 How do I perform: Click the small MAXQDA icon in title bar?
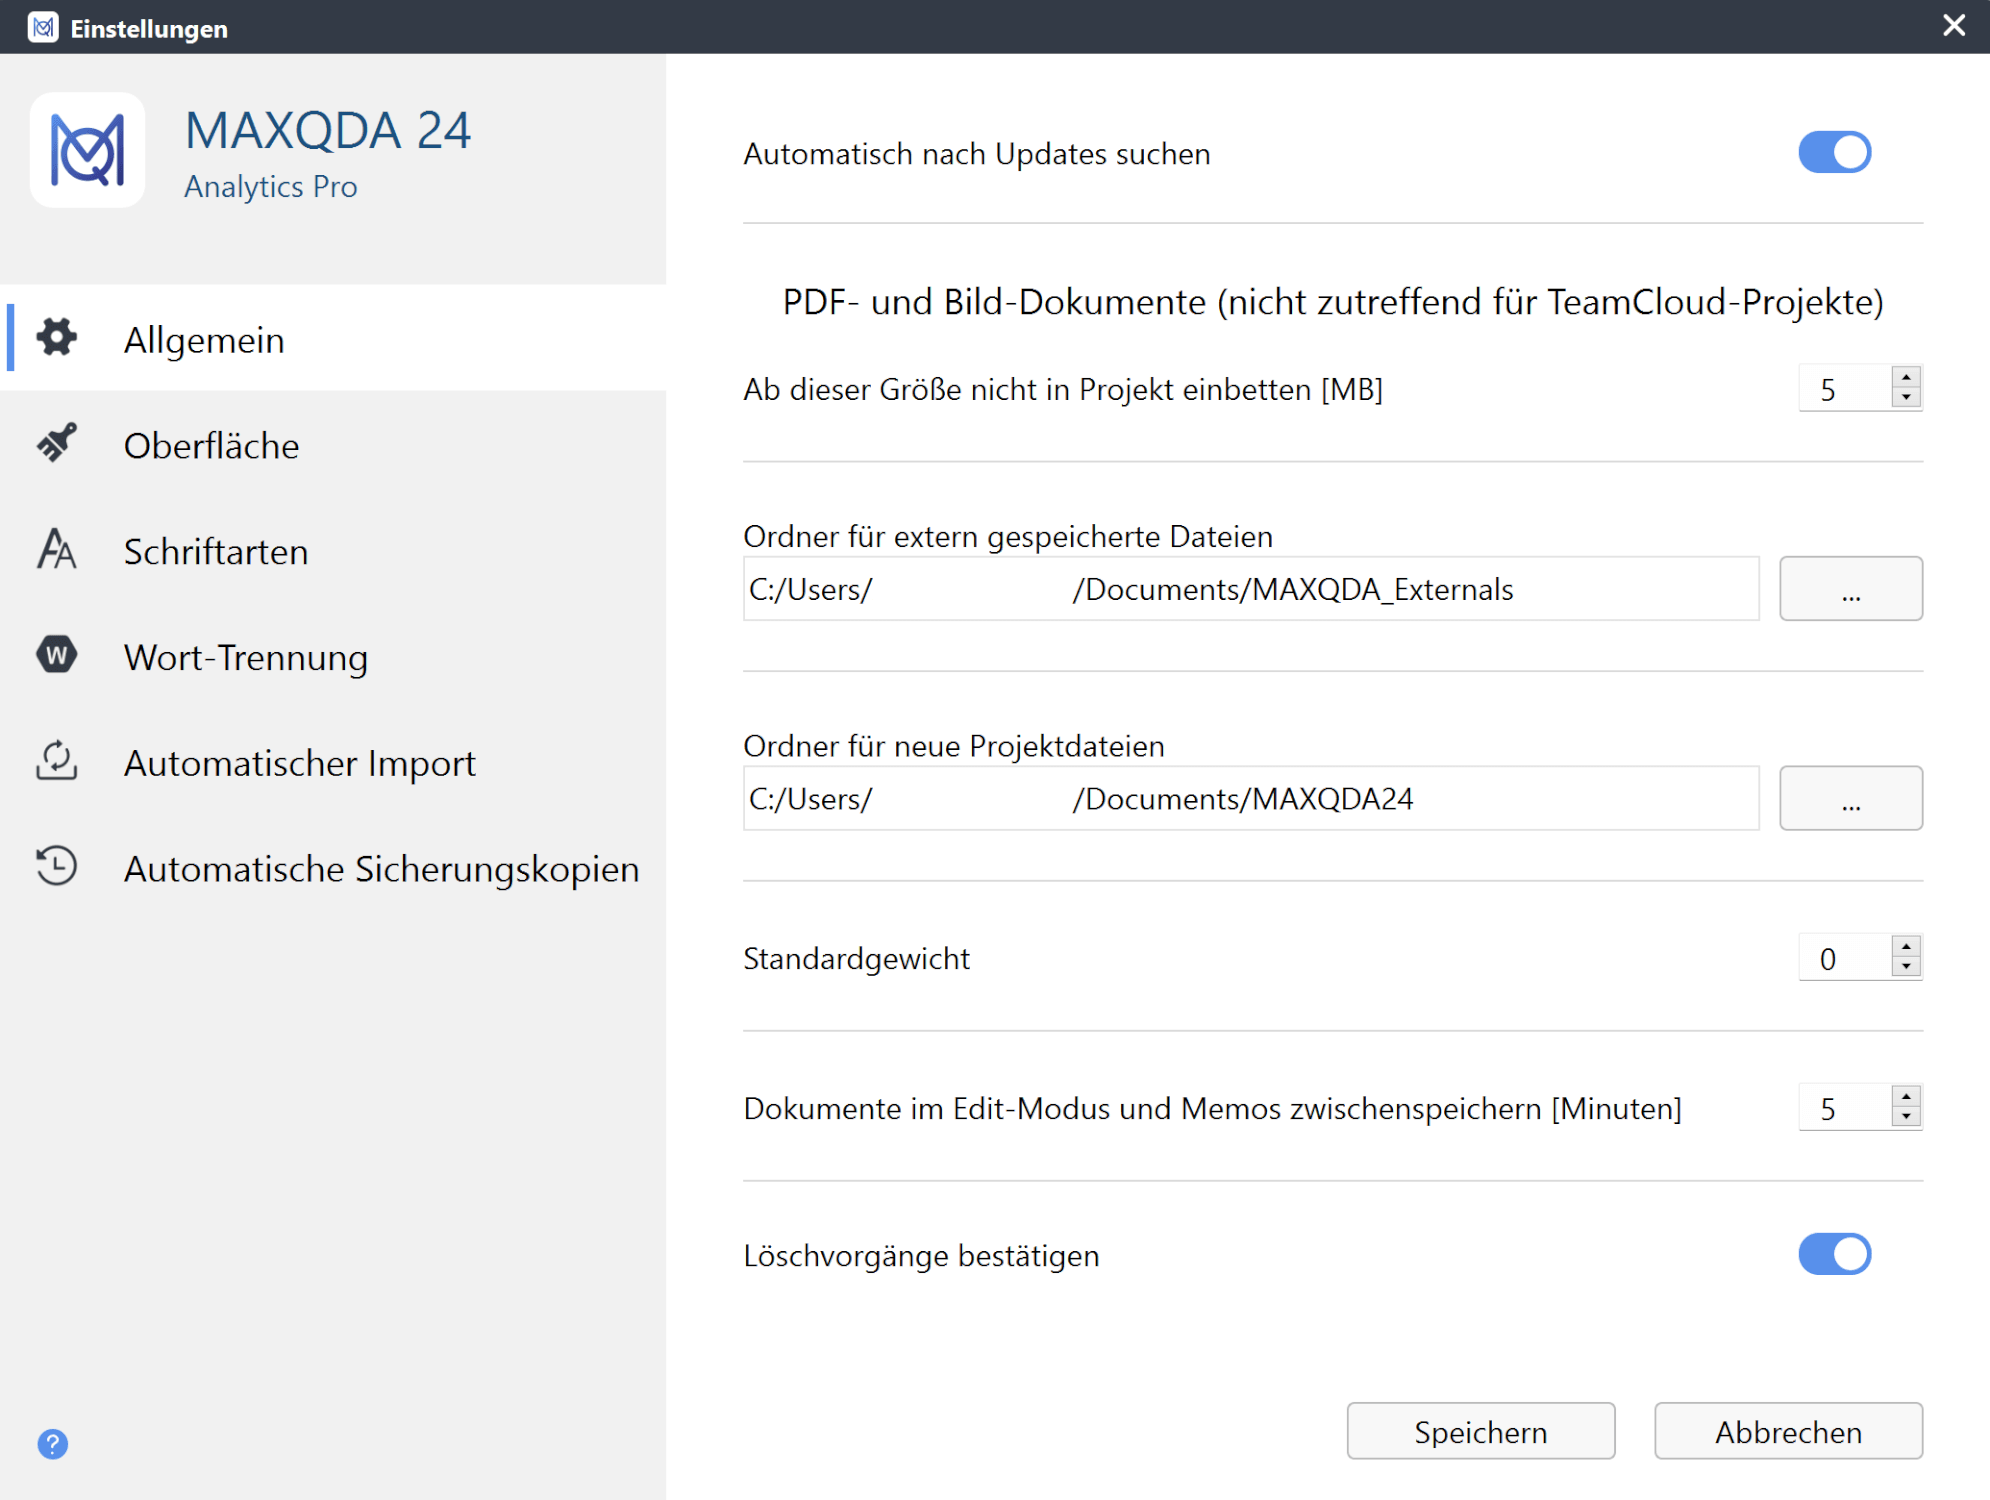click(x=43, y=27)
